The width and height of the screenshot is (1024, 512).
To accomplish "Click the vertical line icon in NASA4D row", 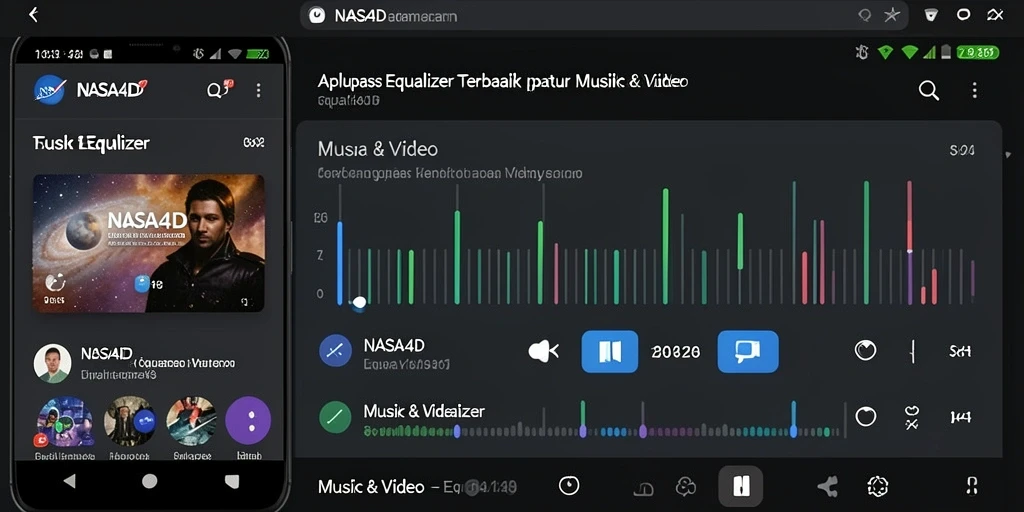I will [x=912, y=351].
